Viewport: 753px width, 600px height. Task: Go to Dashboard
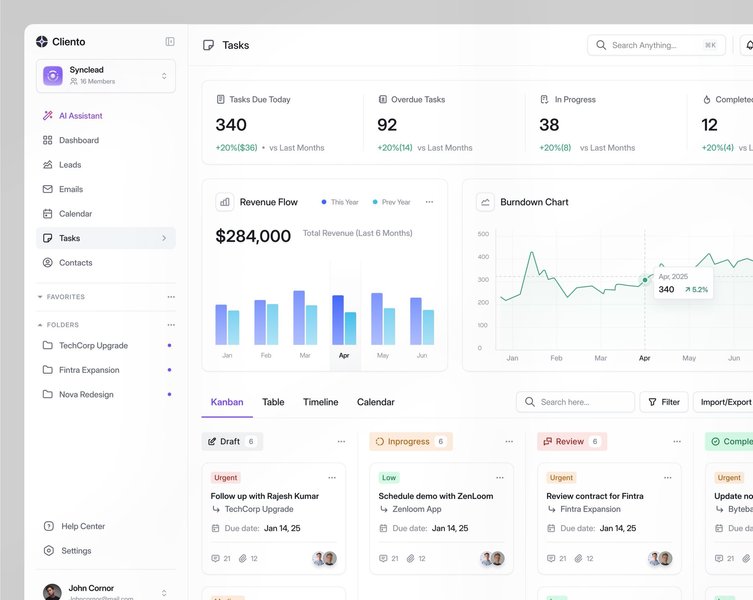(x=71, y=140)
